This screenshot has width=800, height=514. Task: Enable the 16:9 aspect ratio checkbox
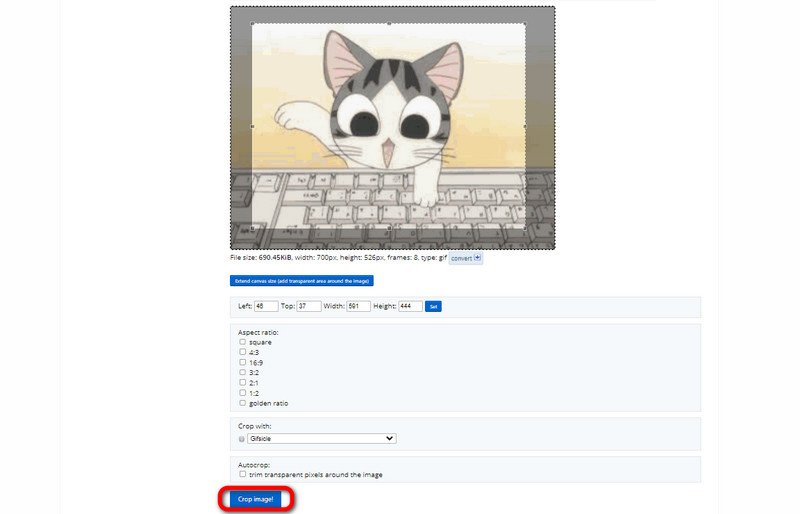pyautogui.click(x=242, y=362)
